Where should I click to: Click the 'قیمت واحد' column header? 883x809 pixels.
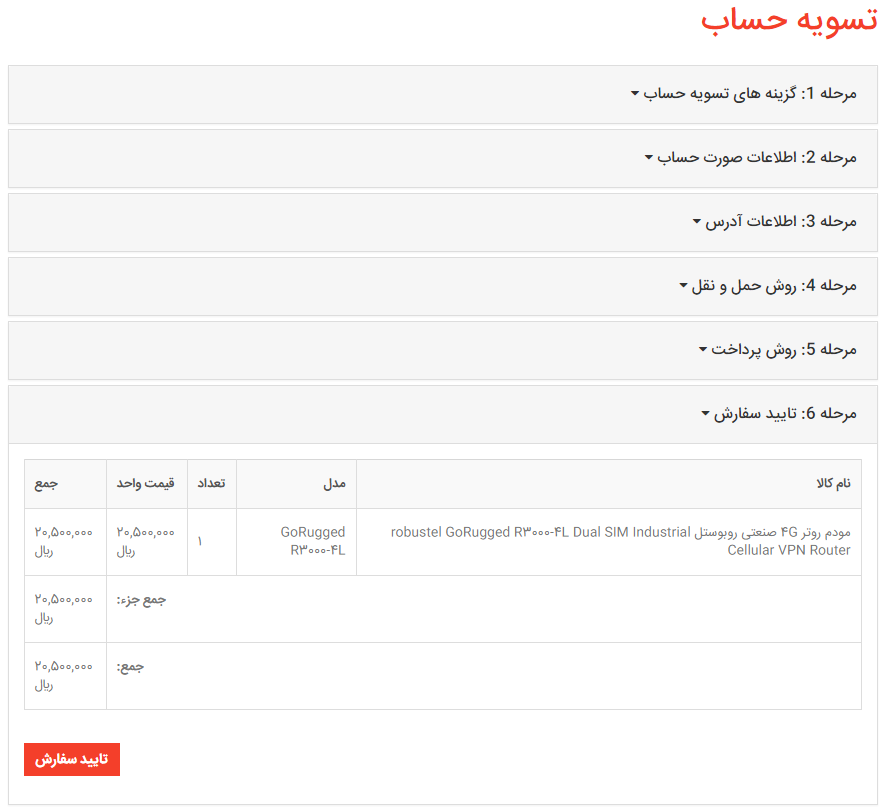pos(146,484)
